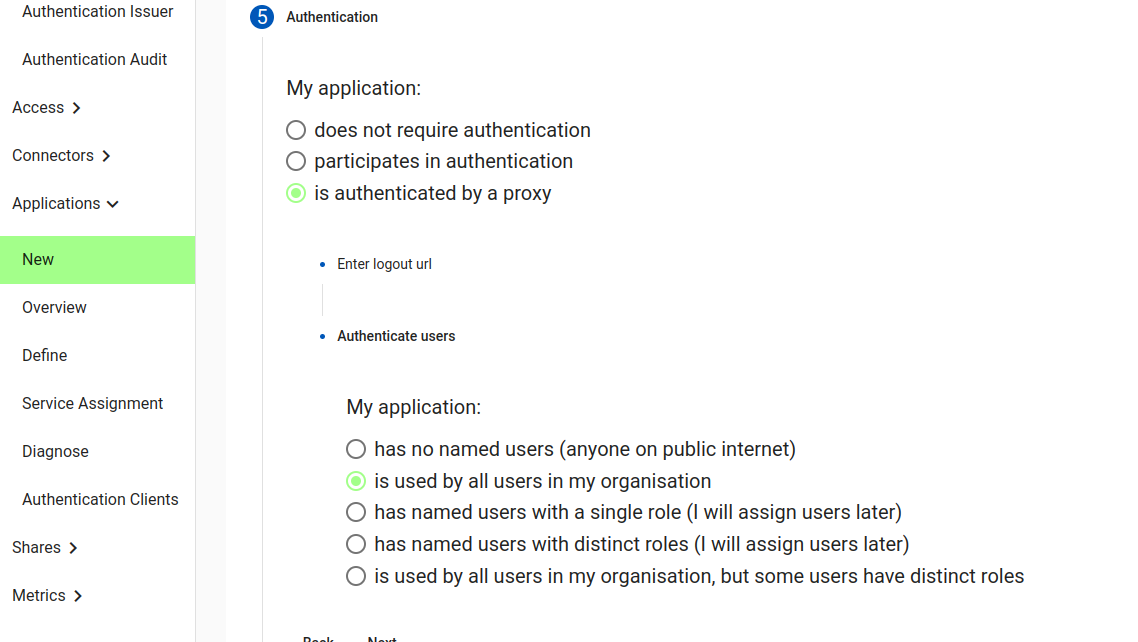Viewport: 1138px width, 642px height.
Task: Expand the Shares sidebar section
Action: [x=45, y=547]
